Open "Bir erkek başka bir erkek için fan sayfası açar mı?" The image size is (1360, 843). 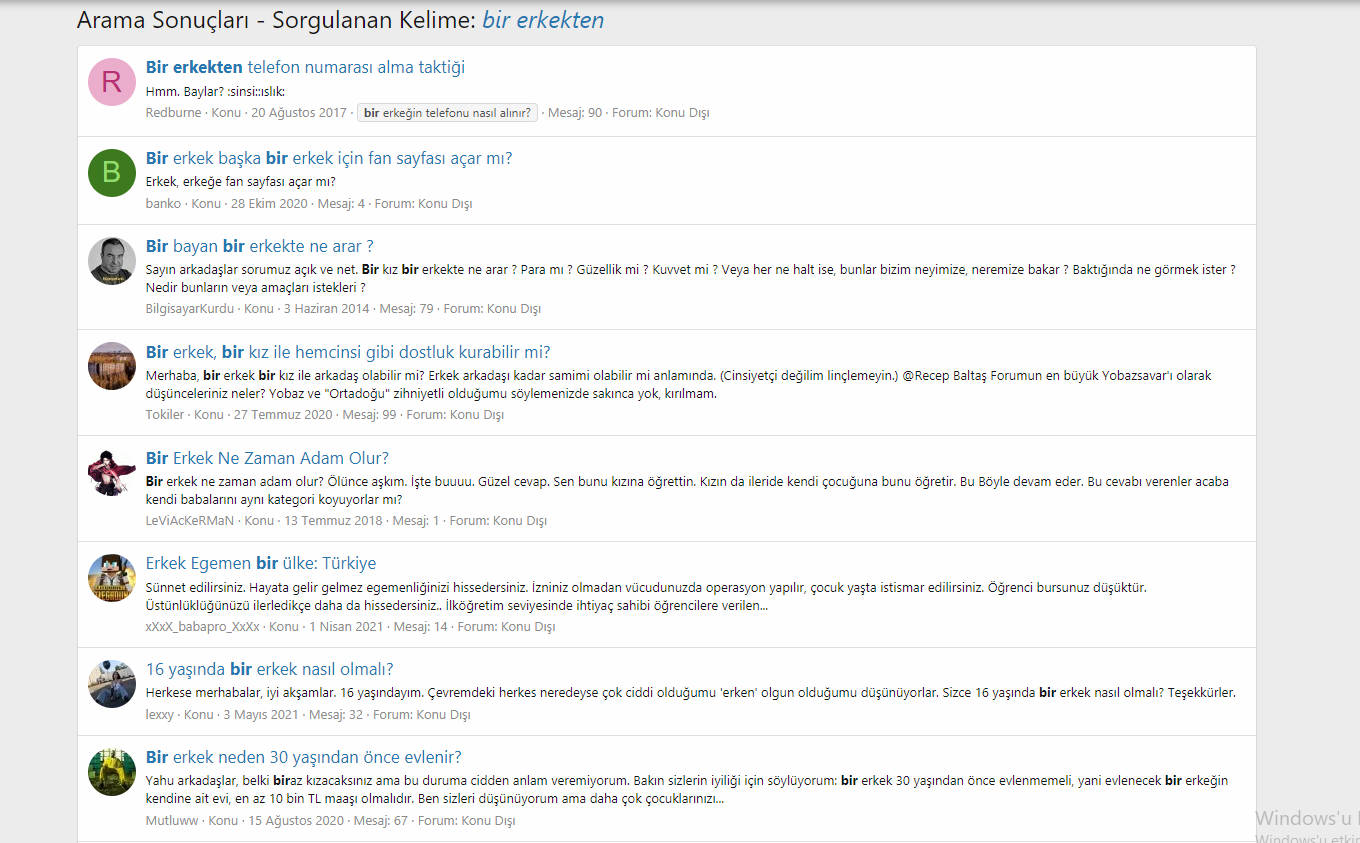[328, 158]
